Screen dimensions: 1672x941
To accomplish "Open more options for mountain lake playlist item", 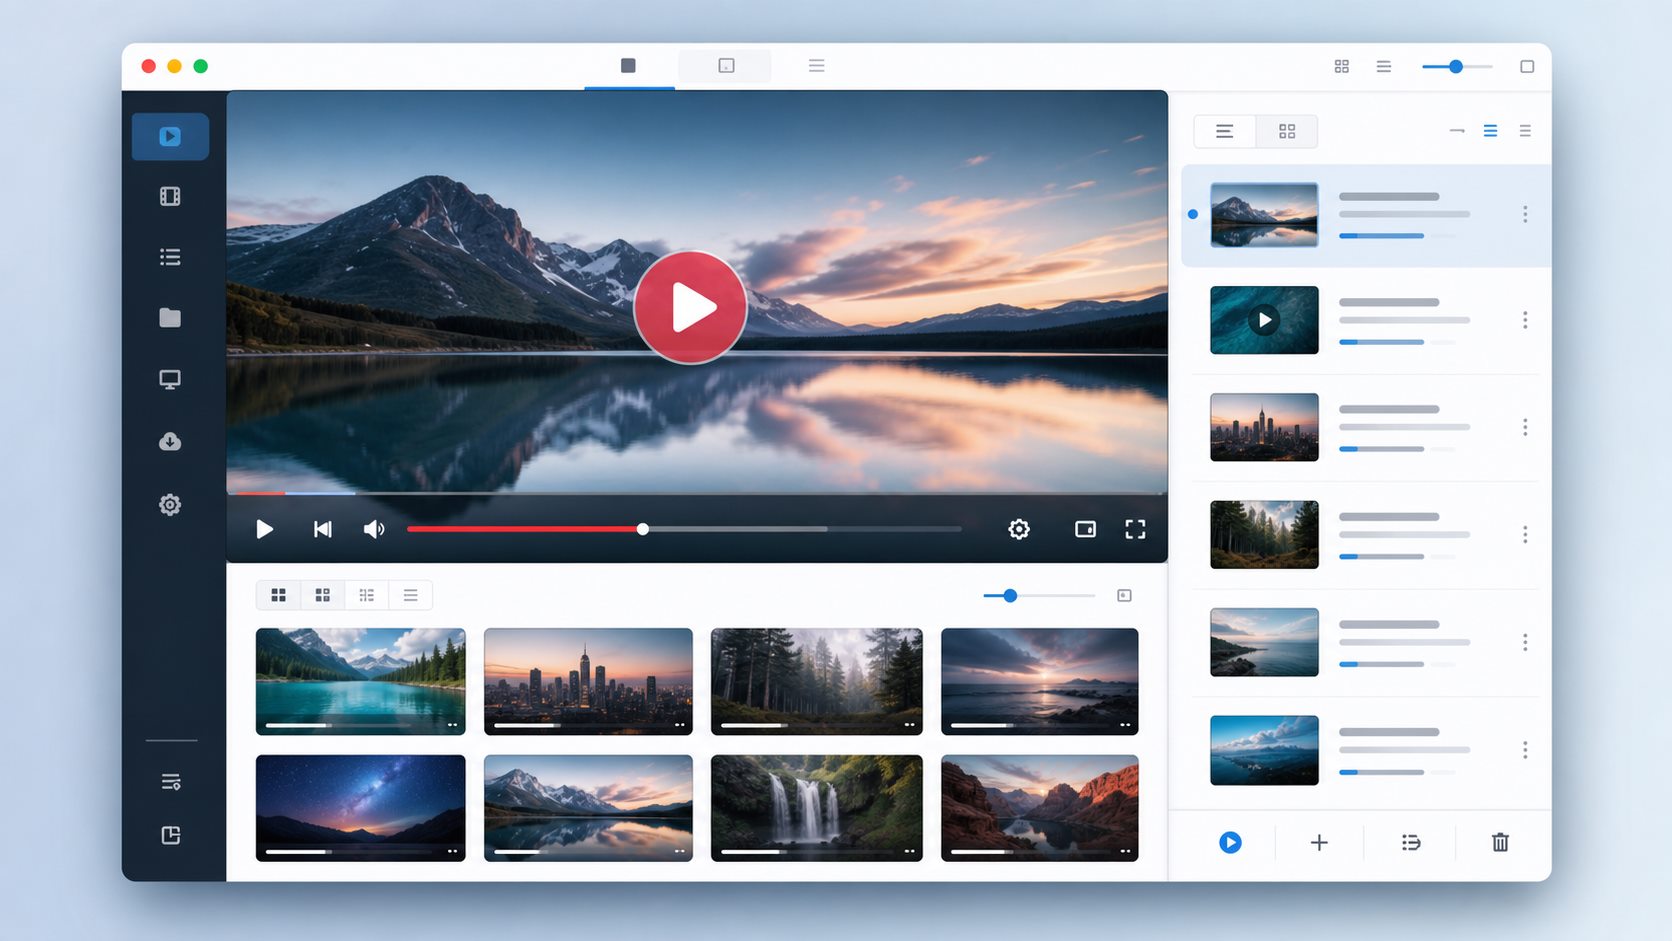I will point(1525,214).
